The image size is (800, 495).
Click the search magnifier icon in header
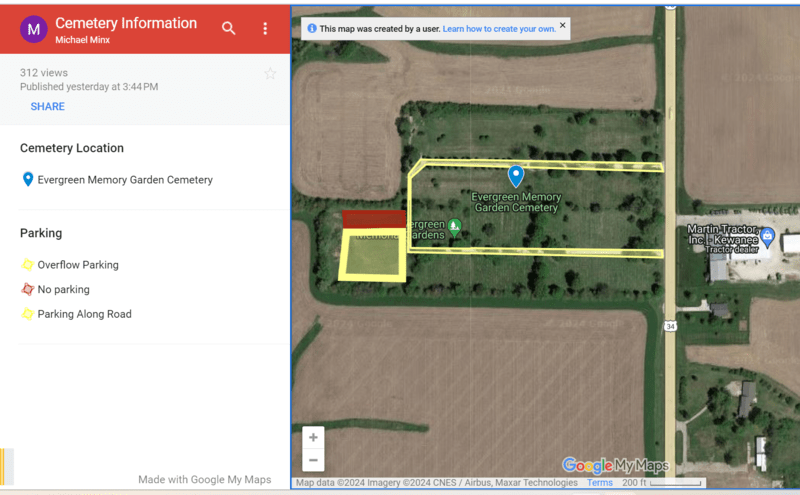[x=229, y=29]
